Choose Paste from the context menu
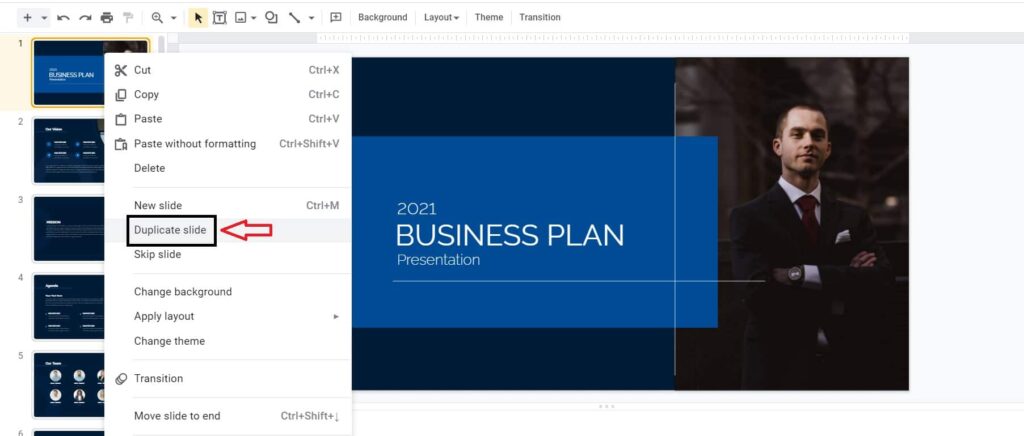 [228, 119]
